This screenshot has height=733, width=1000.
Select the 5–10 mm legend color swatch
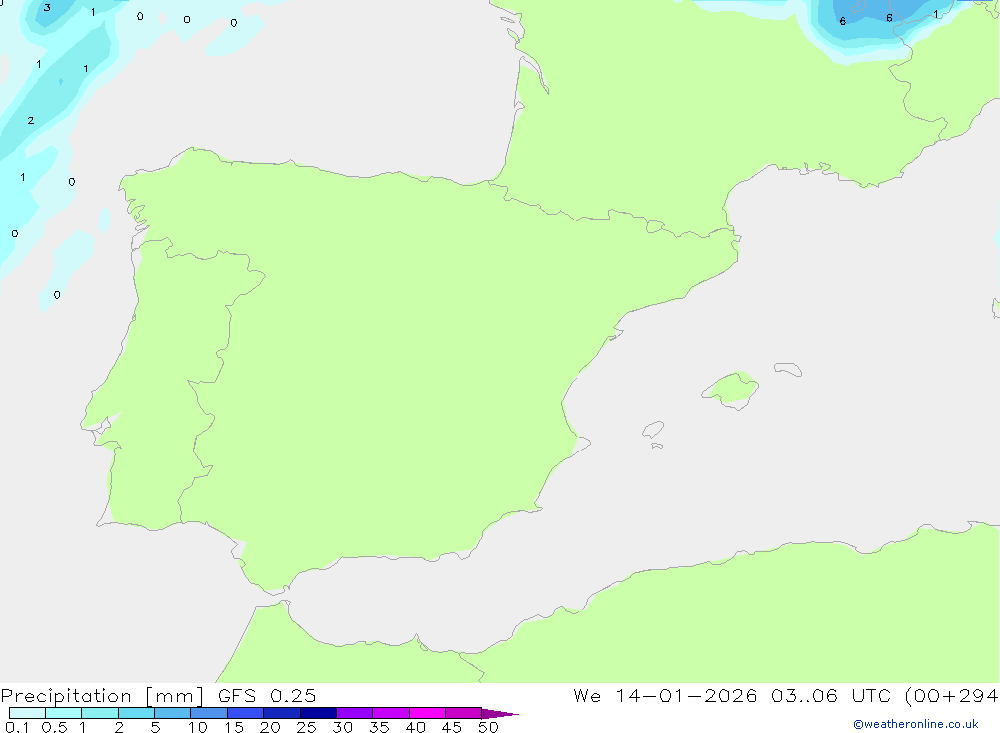pos(172,713)
